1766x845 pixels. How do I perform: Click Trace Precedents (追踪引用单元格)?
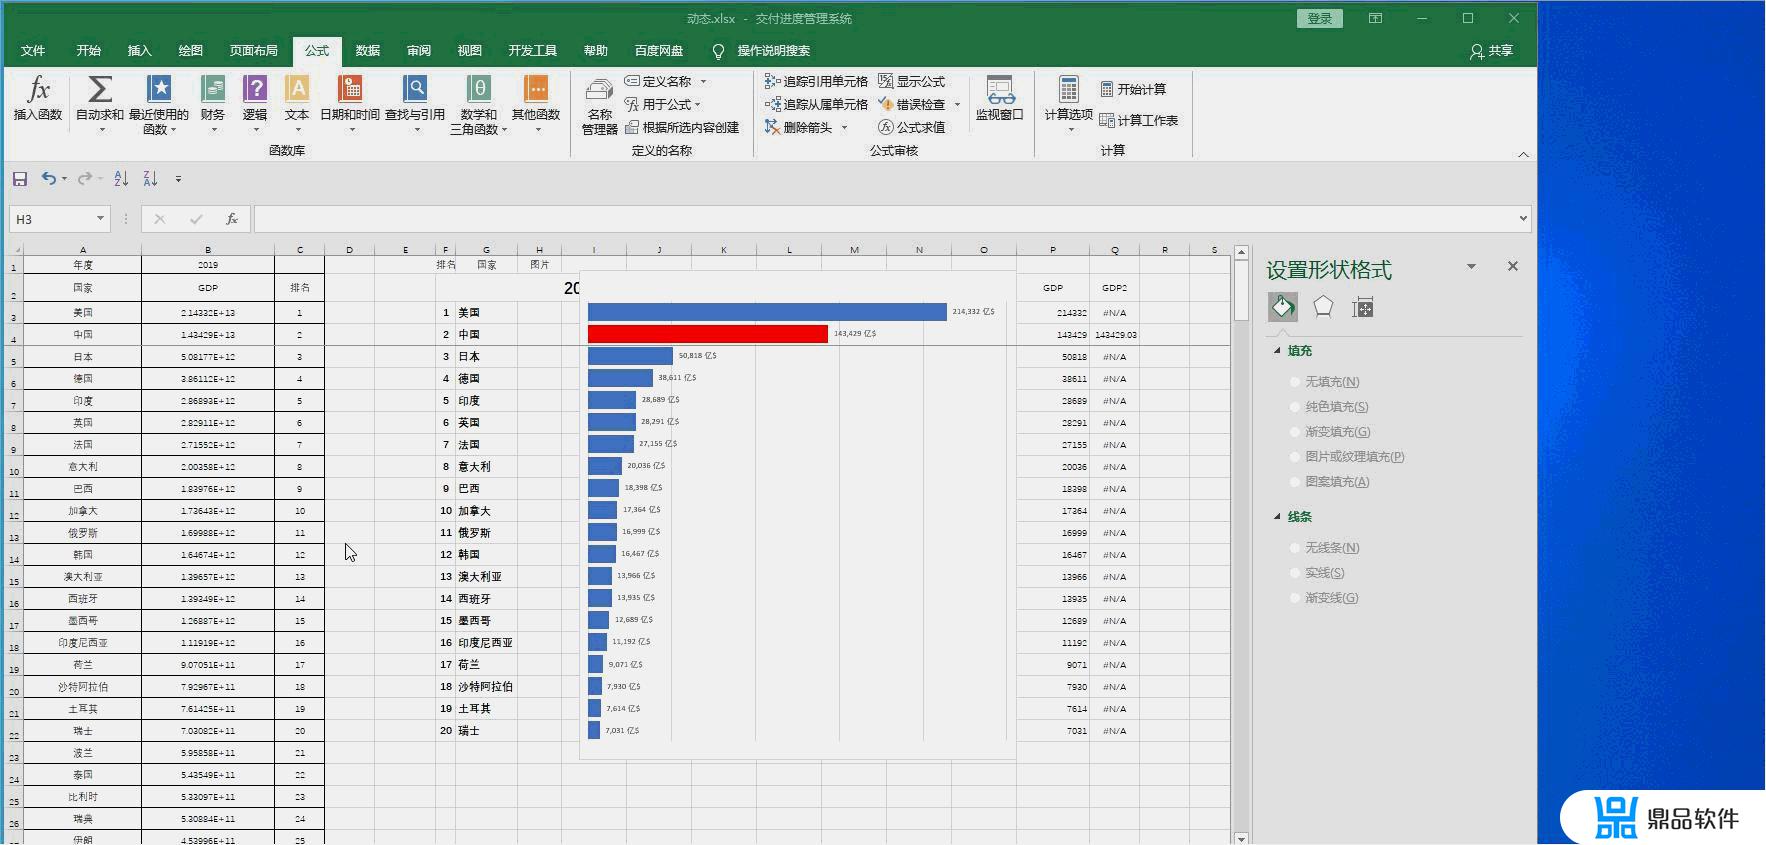click(x=816, y=82)
